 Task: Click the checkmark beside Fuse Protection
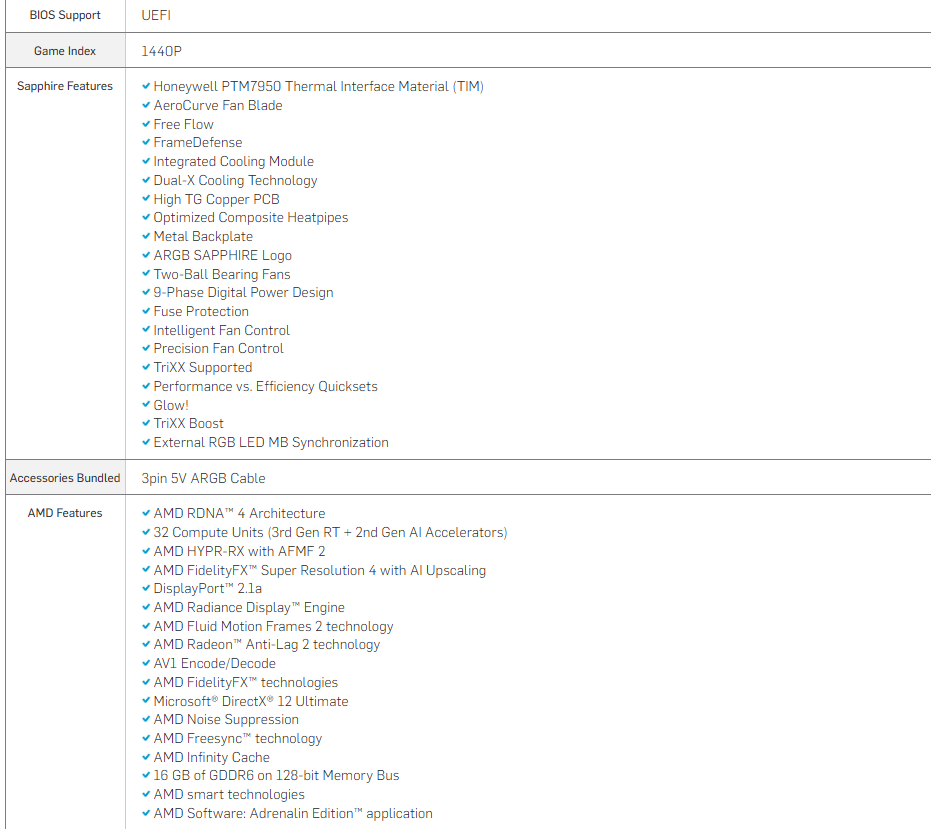point(146,312)
